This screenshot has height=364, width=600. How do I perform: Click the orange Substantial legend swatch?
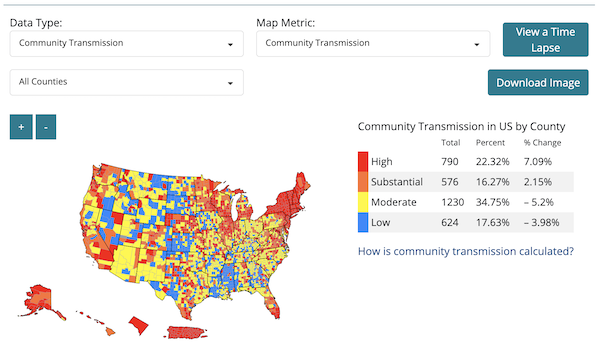tap(363, 182)
